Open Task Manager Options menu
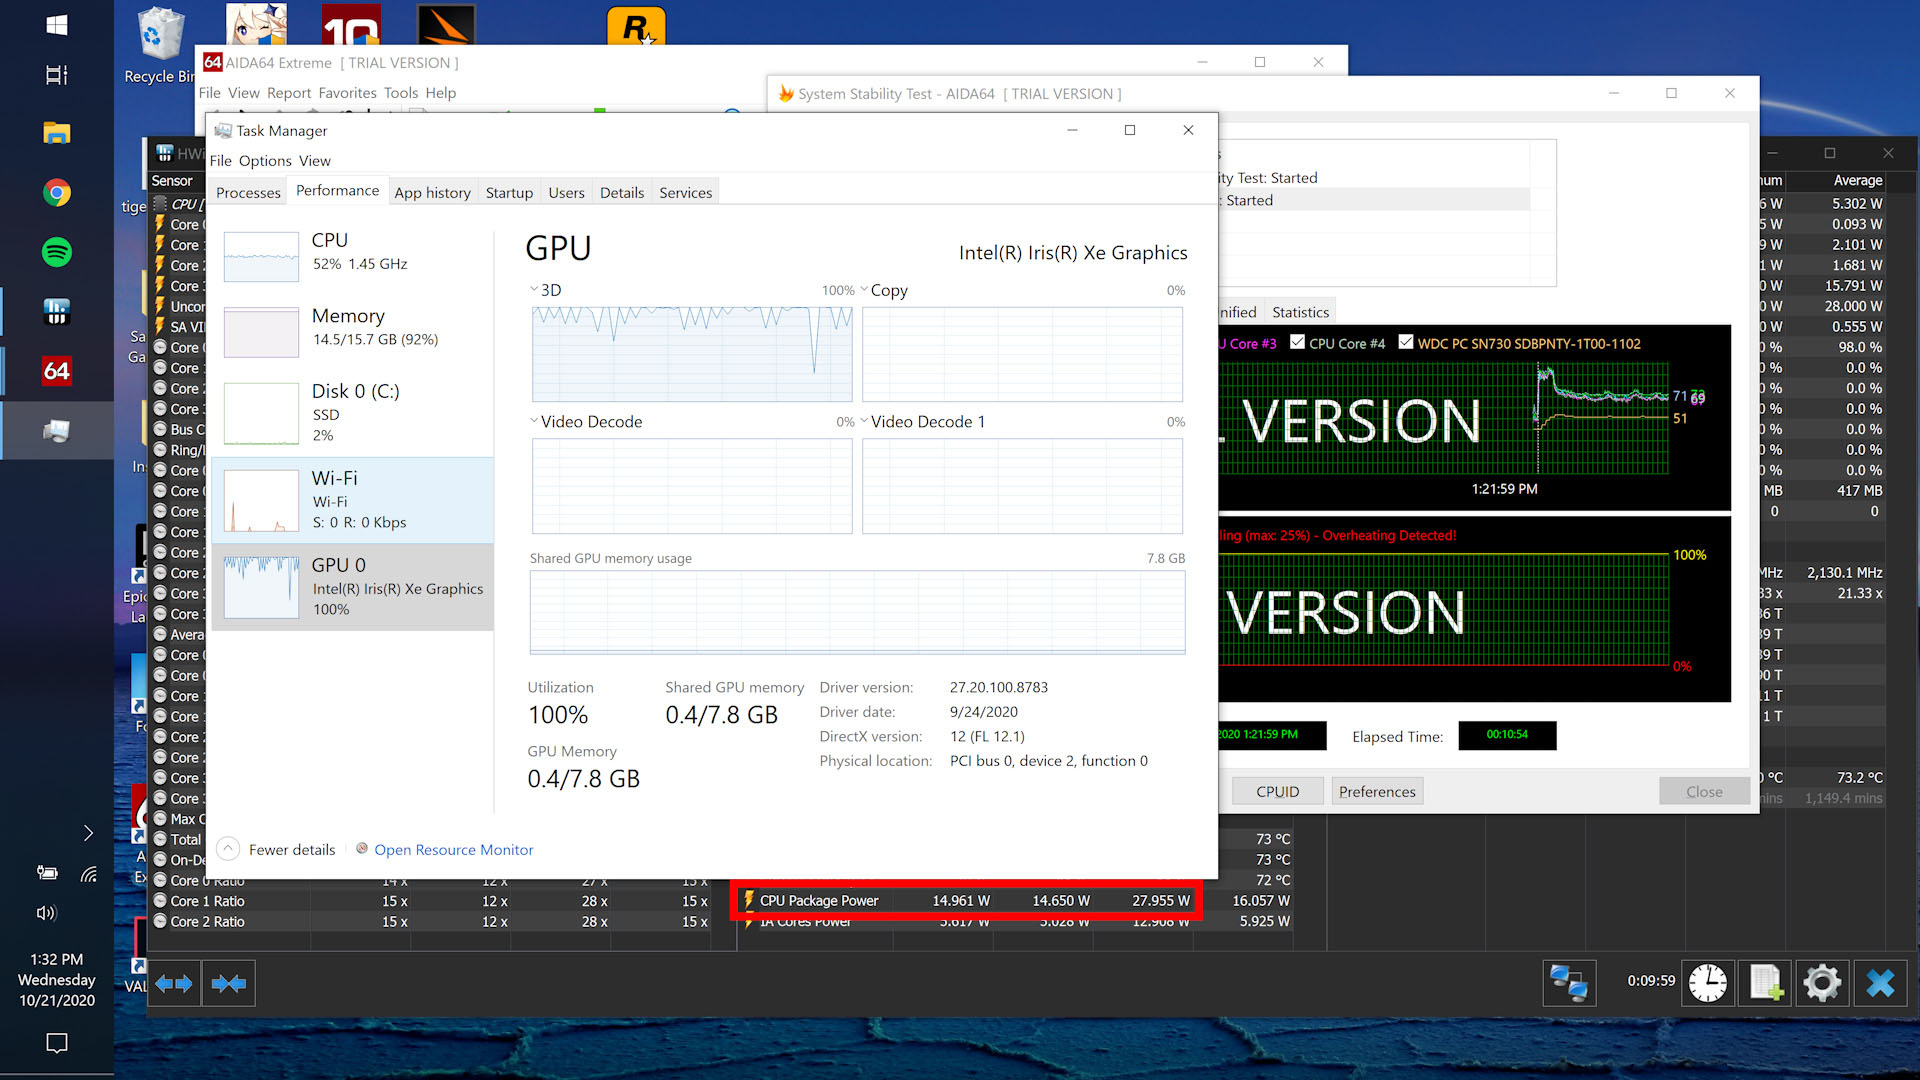1920x1080 pixels. [265, 161]
